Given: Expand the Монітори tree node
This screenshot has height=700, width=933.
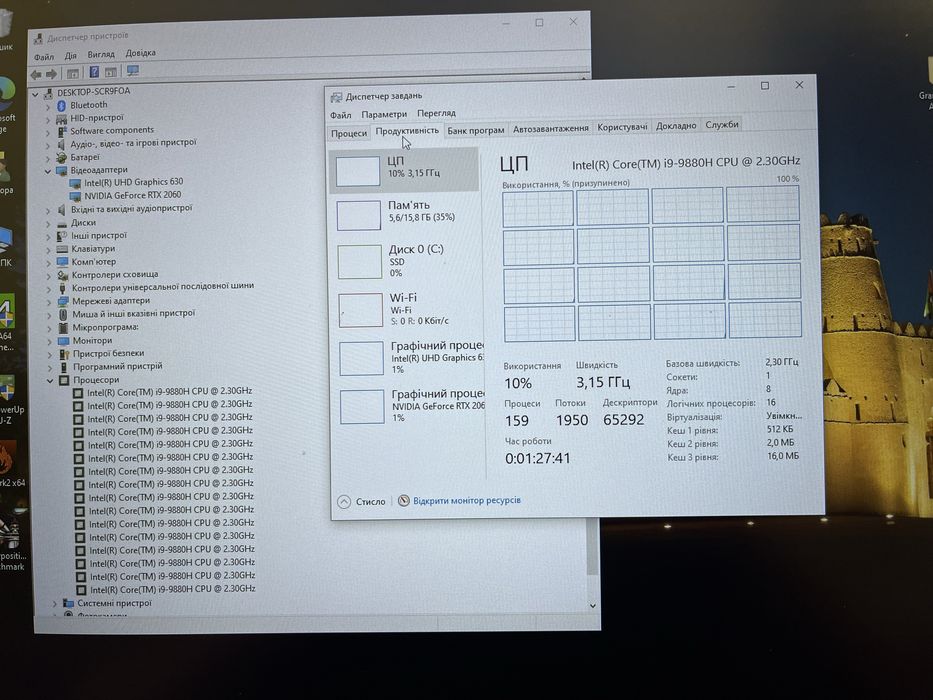Looking at the screenshot, I should tap(50, 341).
